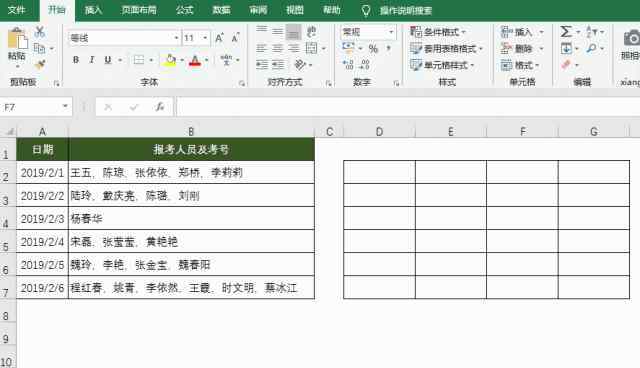Viewport: 640px width, 368px height.
Task: Open the 文件 file menu
Action: point(17,10)
